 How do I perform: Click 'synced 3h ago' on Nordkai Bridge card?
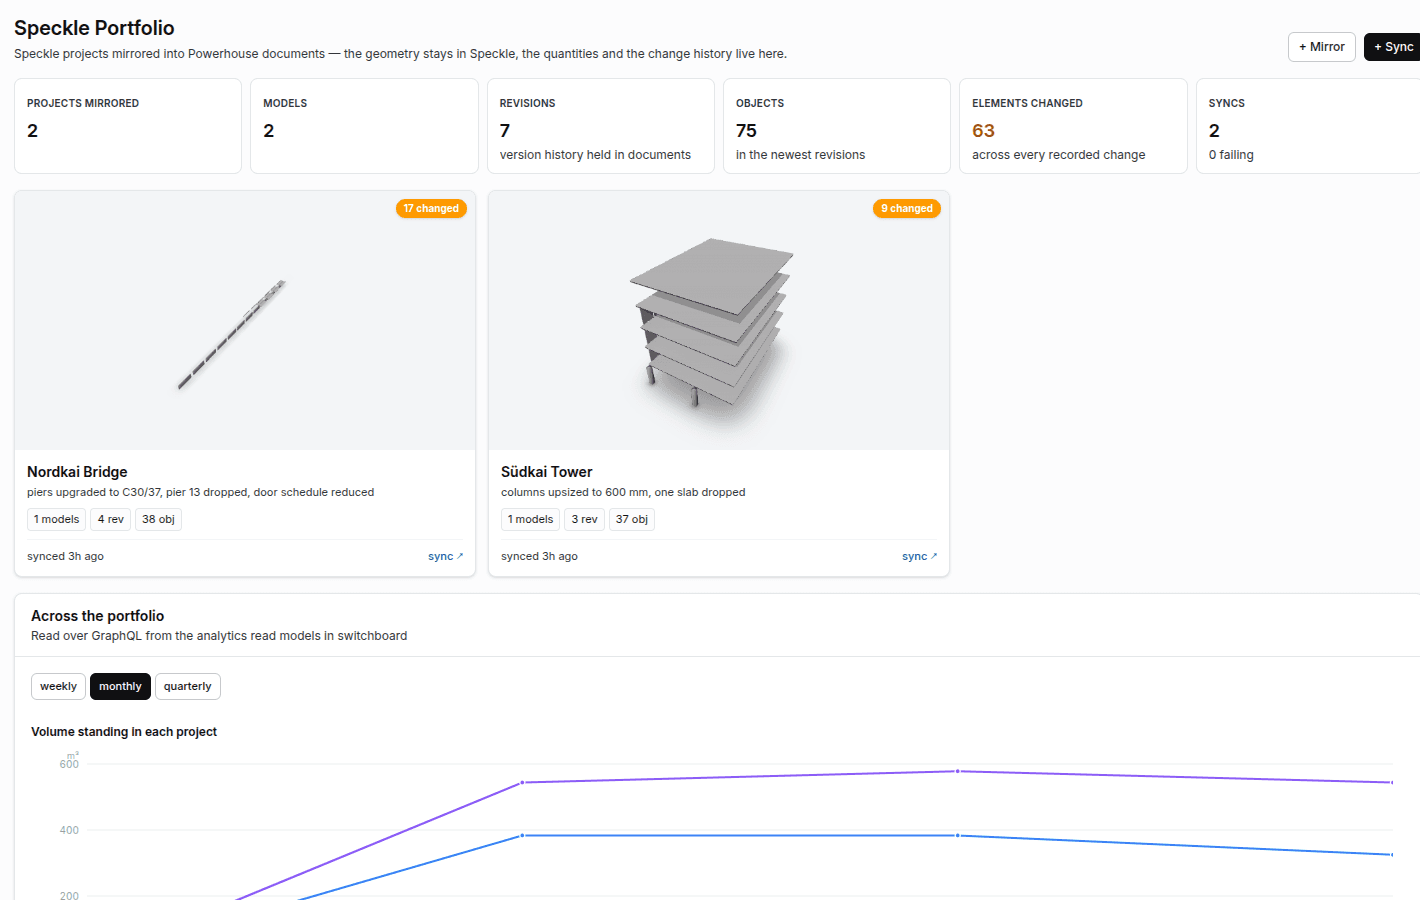[x=65, y=556]
